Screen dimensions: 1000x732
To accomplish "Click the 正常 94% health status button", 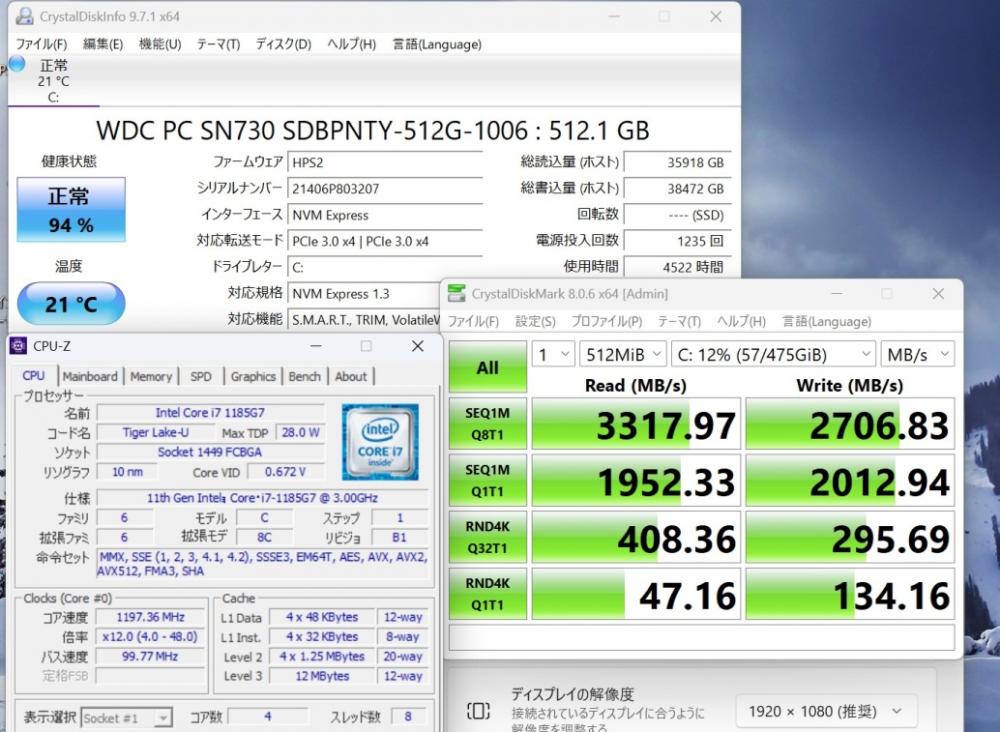I will [71, 210].
